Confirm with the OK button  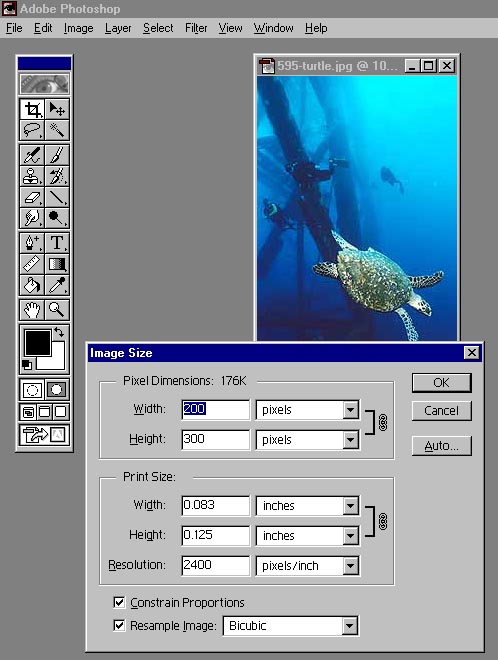click(441, 383)
